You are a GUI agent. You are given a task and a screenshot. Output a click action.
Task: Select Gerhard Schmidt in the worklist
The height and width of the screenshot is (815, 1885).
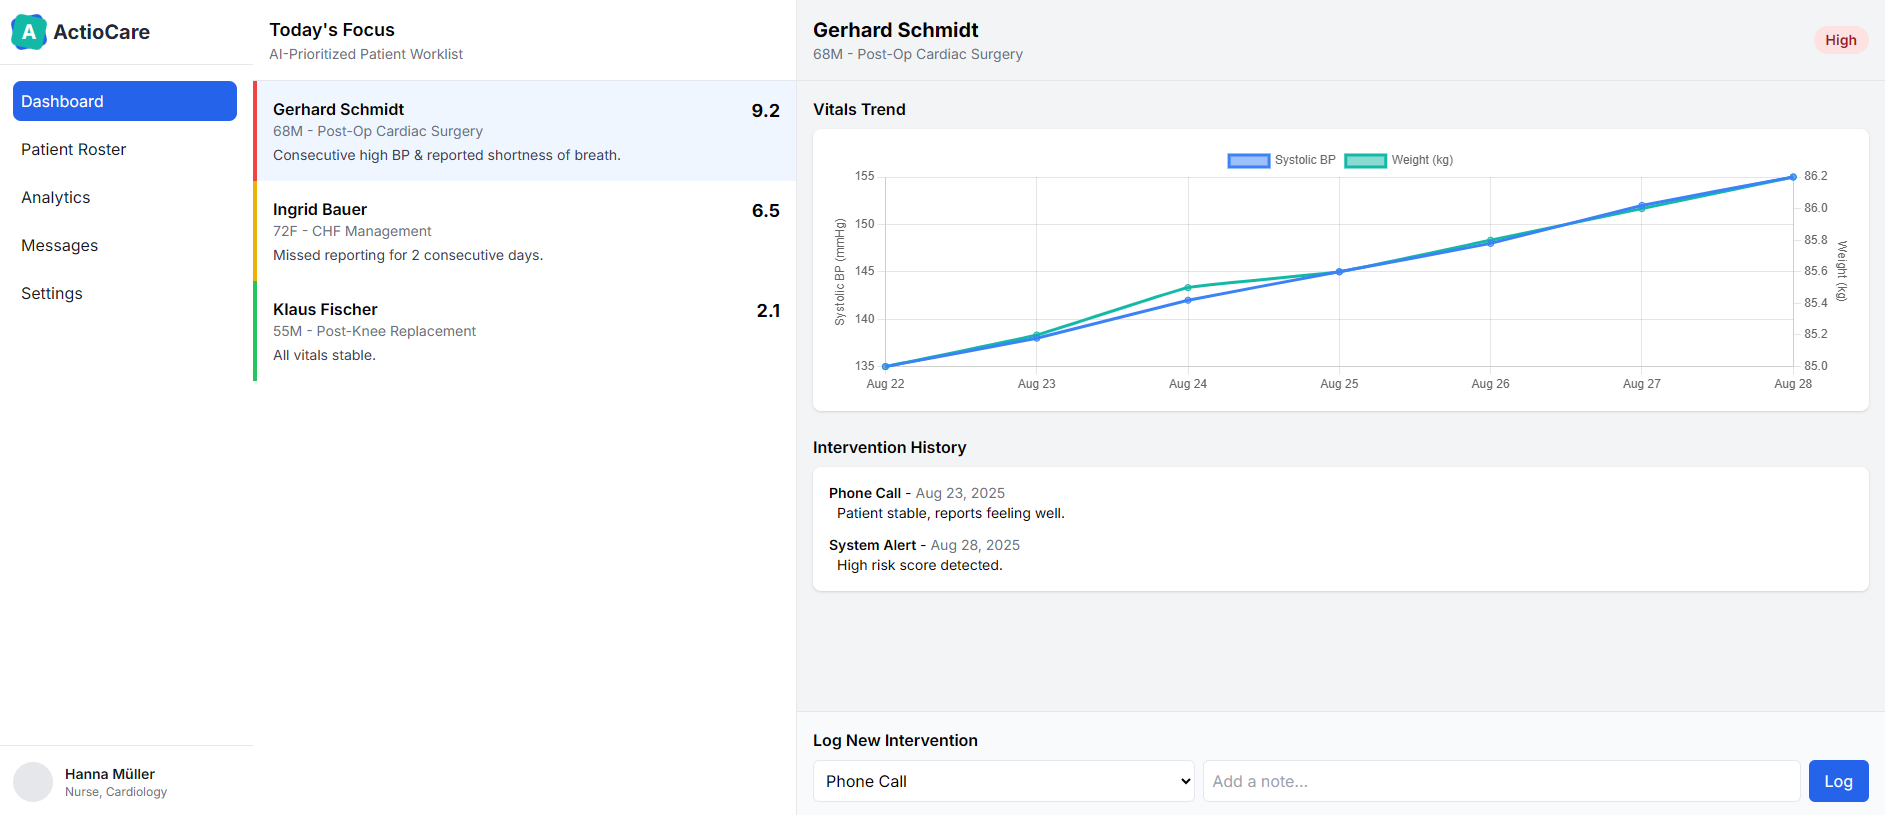tap(525, 131)
